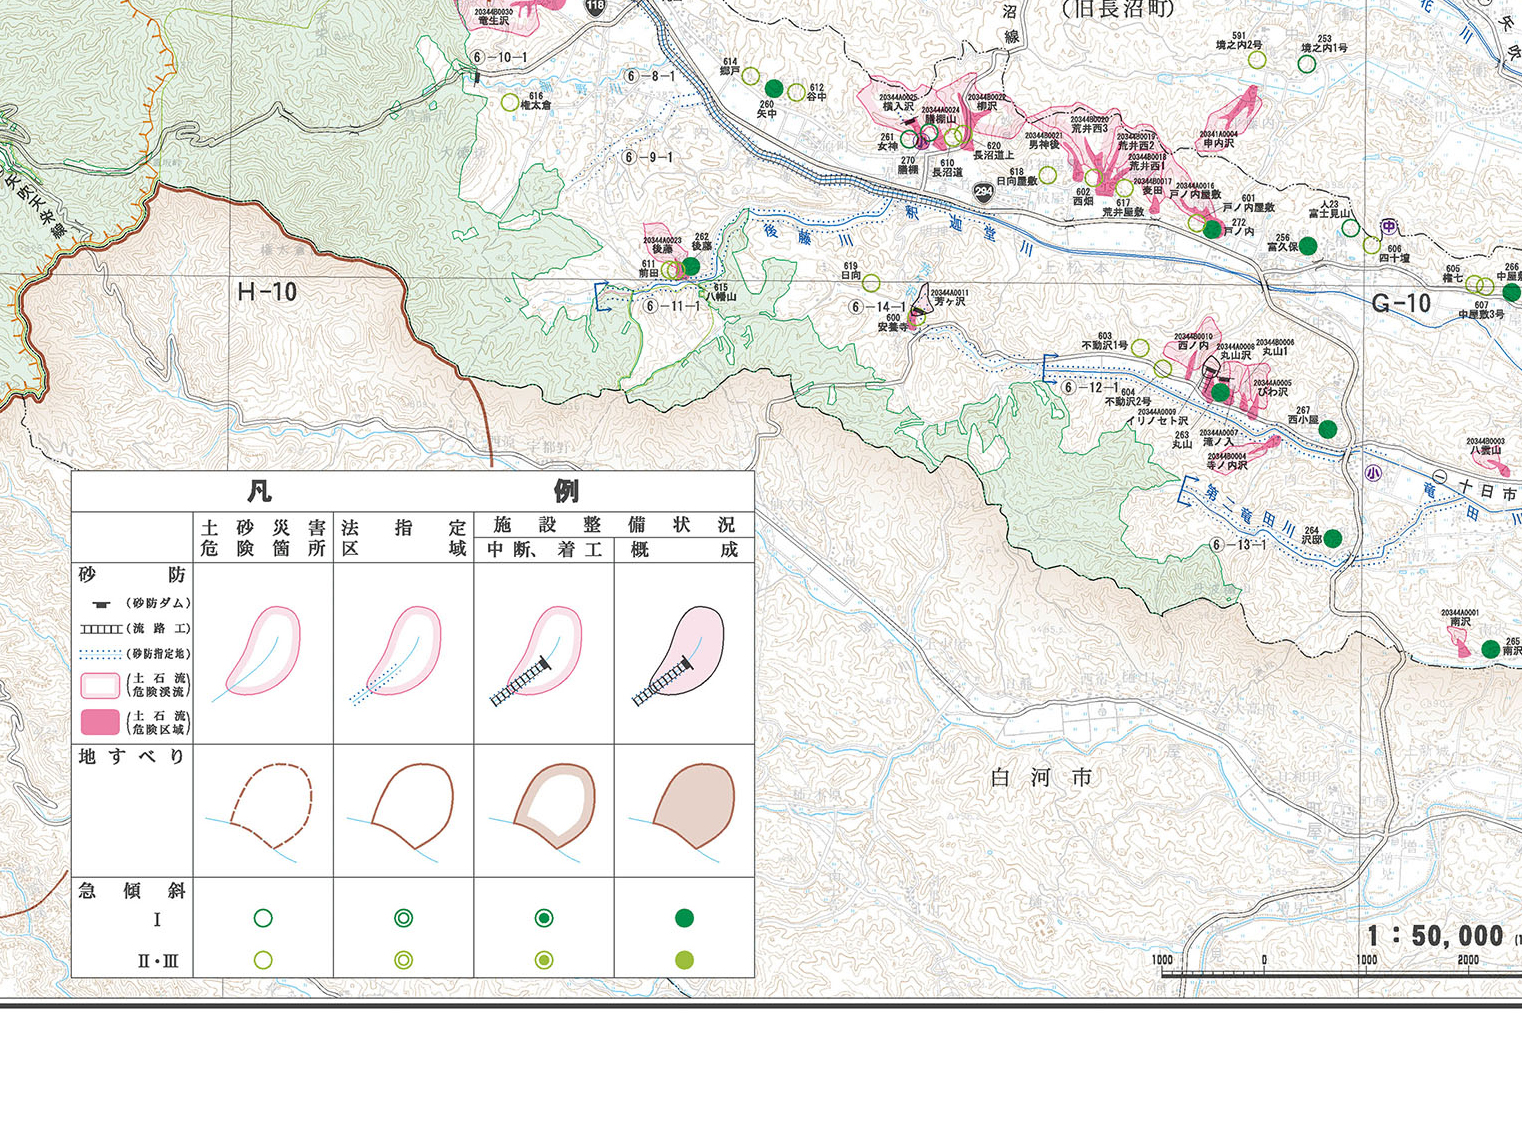
Task: Click the filled brown 概成 landslide shape in legend
Action: coord(693,805)
